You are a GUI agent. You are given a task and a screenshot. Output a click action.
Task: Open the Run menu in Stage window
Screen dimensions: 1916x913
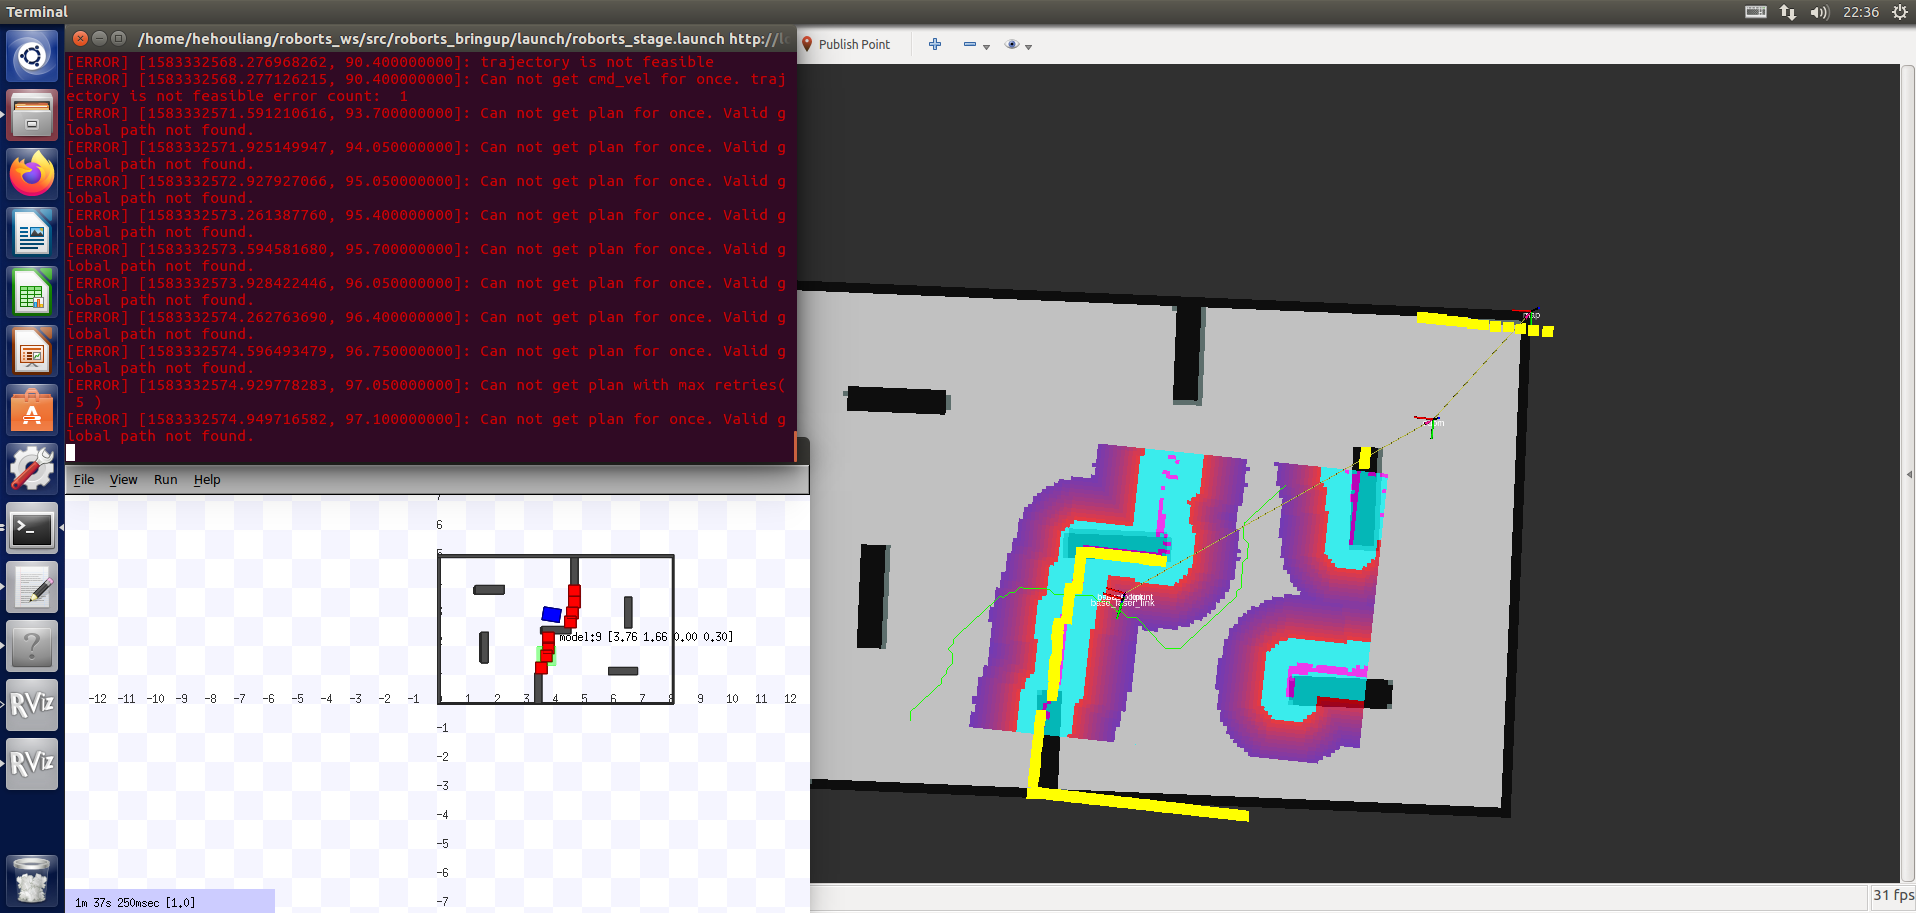[x=166, y=480]
